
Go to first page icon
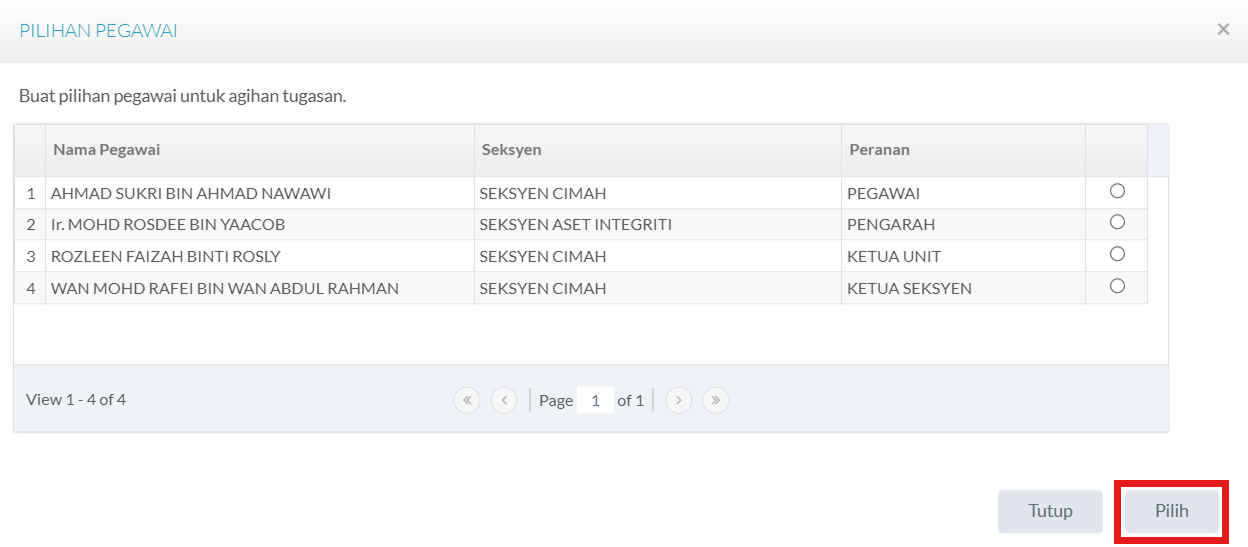(467, 400)
